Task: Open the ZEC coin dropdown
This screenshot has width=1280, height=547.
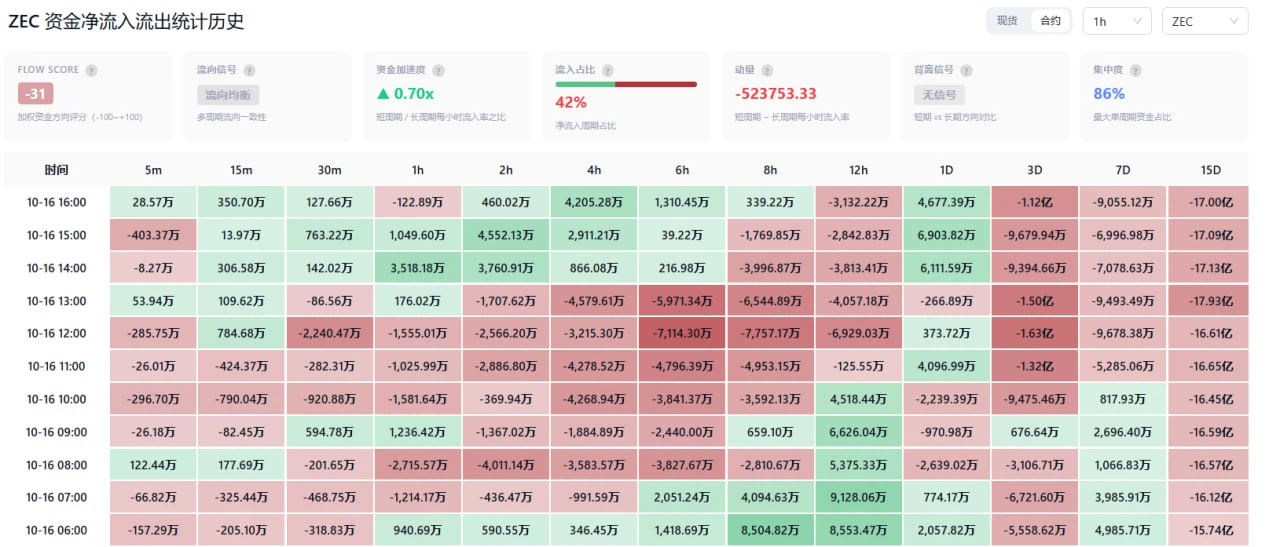Action: coord(1205,21)
